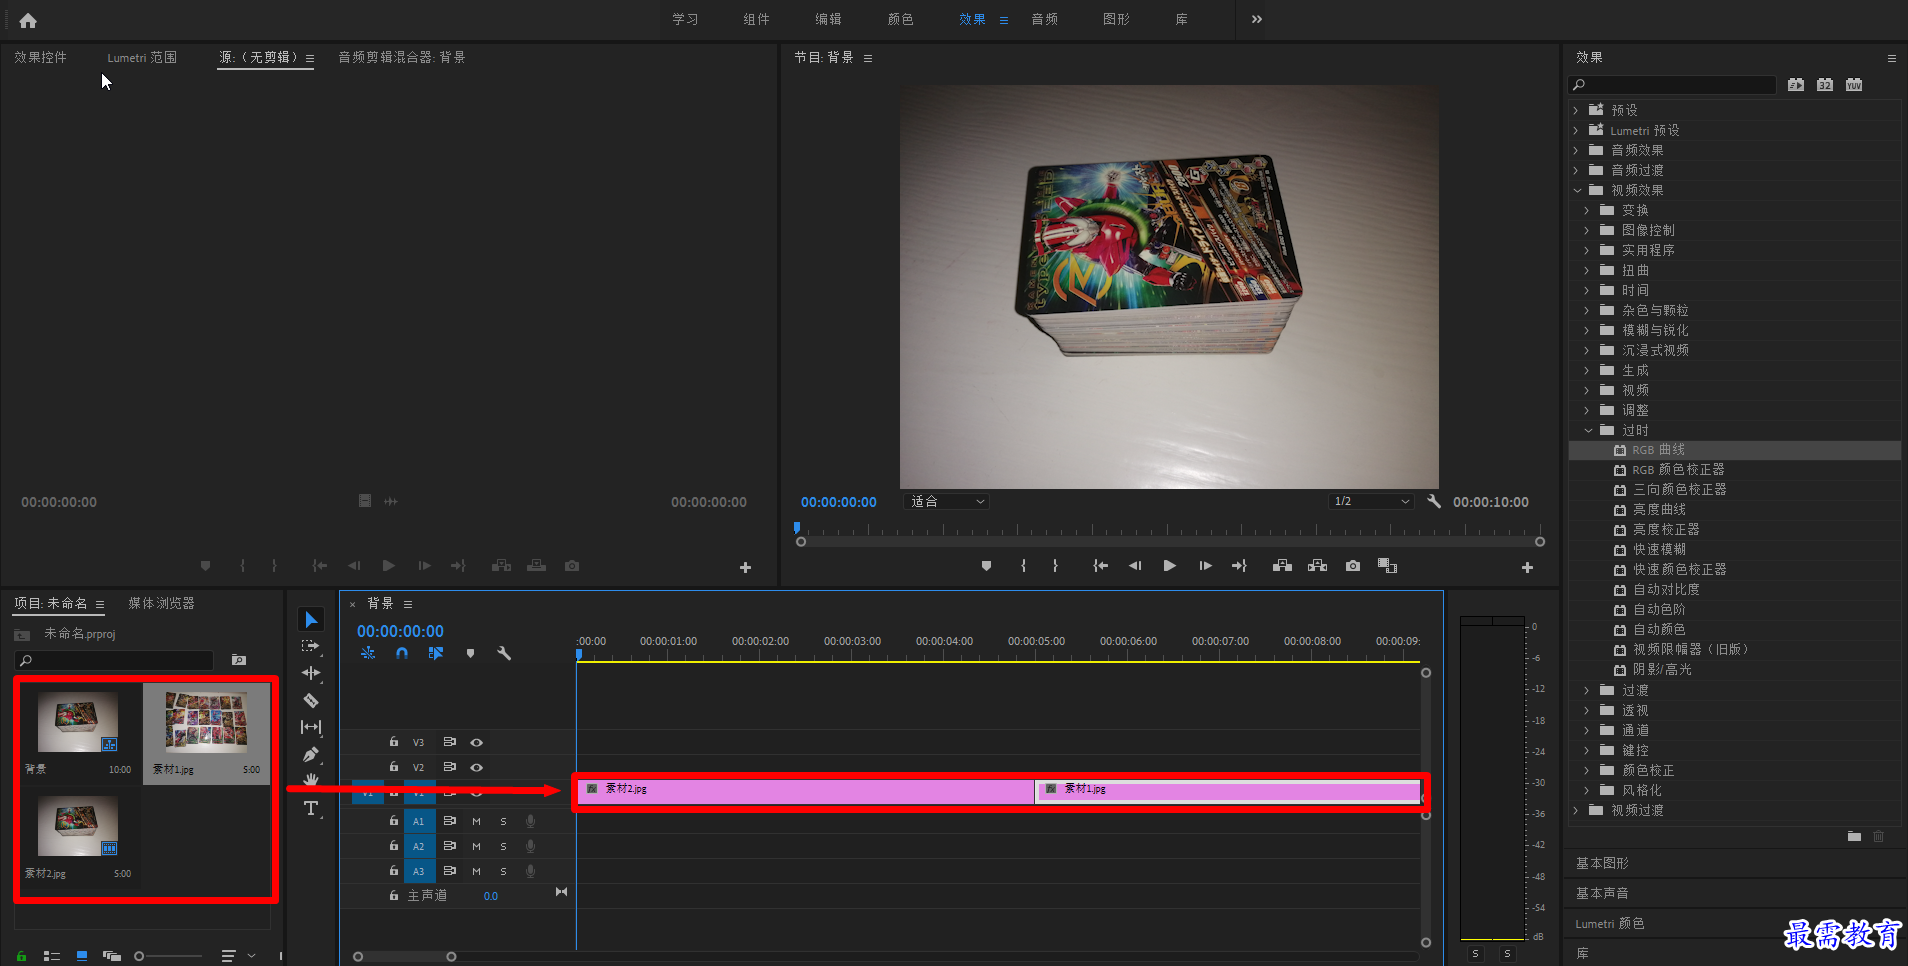Toggle sync lock for V2 track
Screen dimensions: 1908x966
pos(450,767)
